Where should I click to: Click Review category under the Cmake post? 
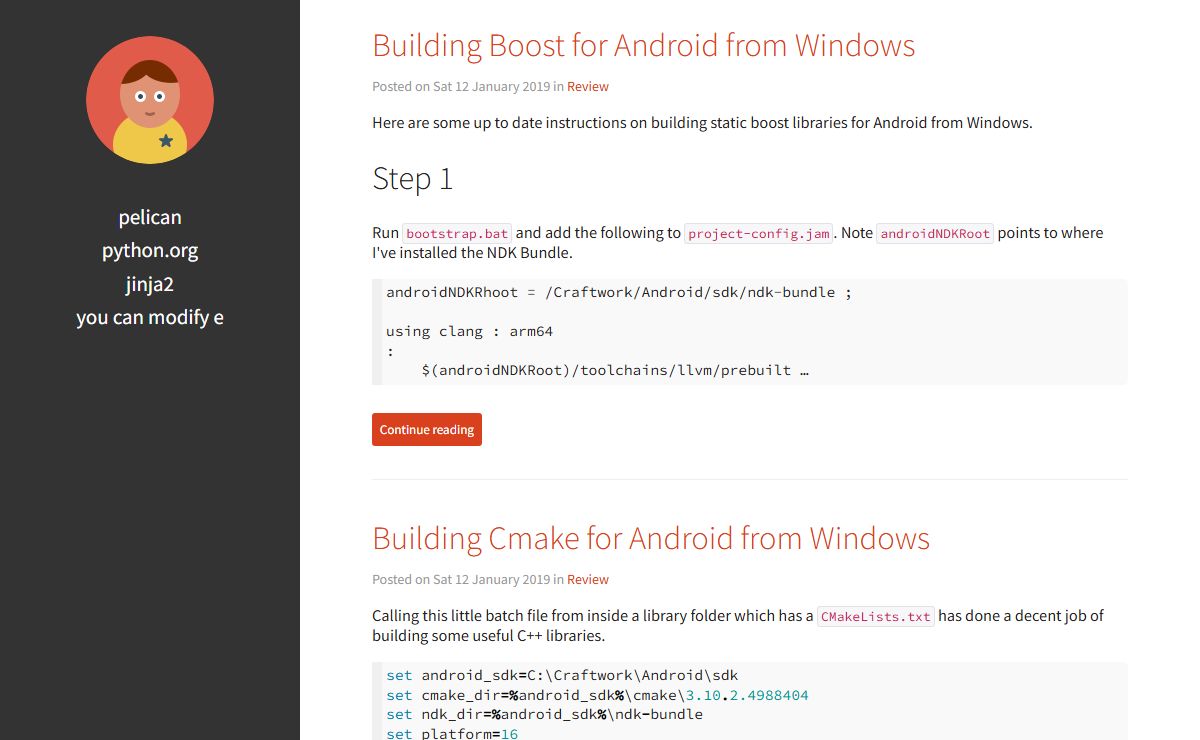[x=588, y=579]
